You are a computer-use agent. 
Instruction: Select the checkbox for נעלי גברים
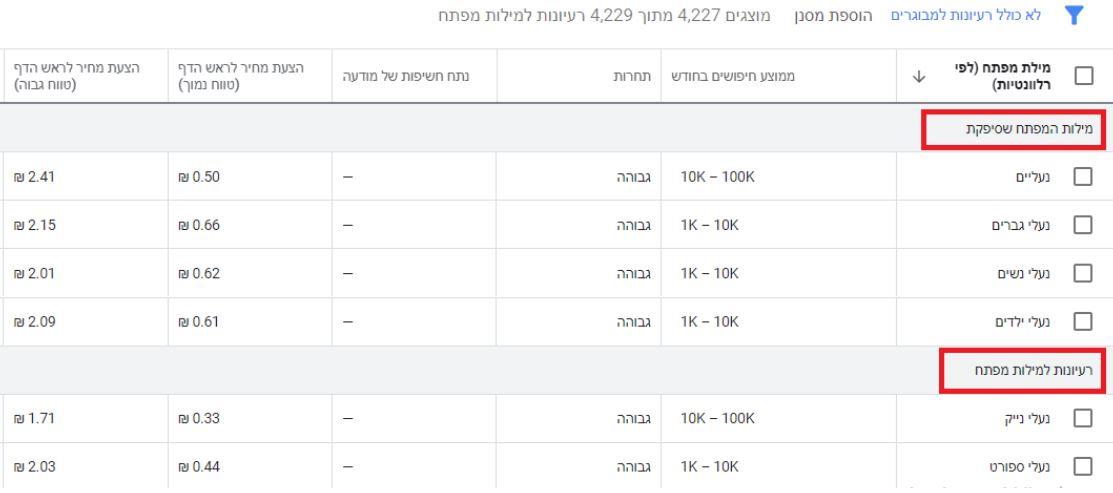1082,225
